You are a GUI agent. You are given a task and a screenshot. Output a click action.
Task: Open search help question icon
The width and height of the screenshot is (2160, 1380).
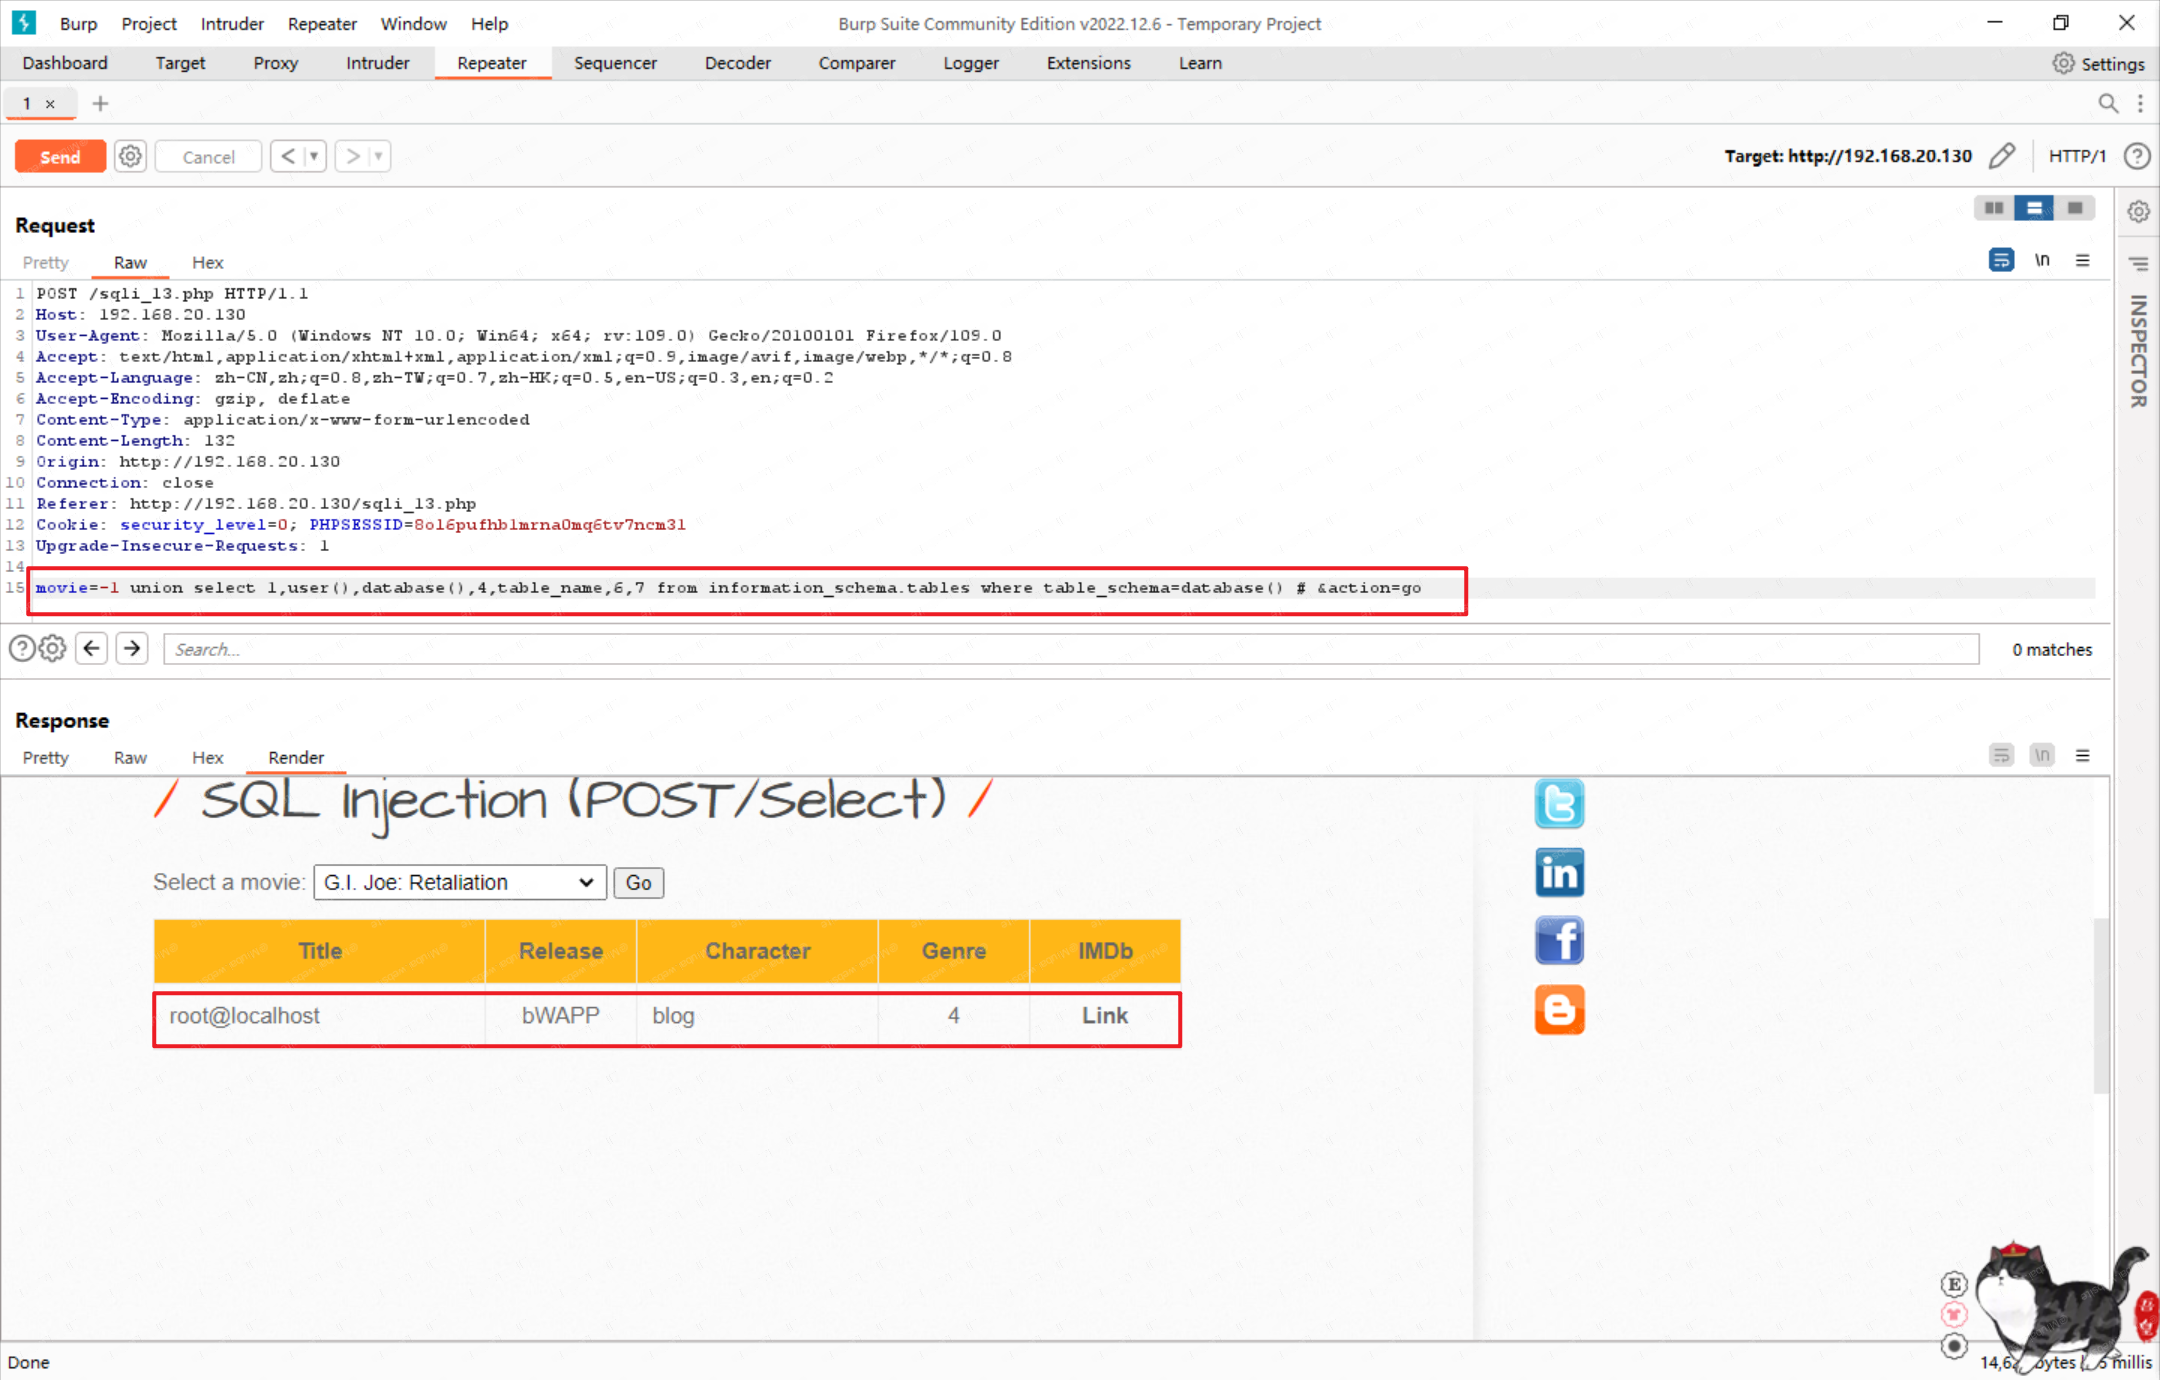[22, 649]
